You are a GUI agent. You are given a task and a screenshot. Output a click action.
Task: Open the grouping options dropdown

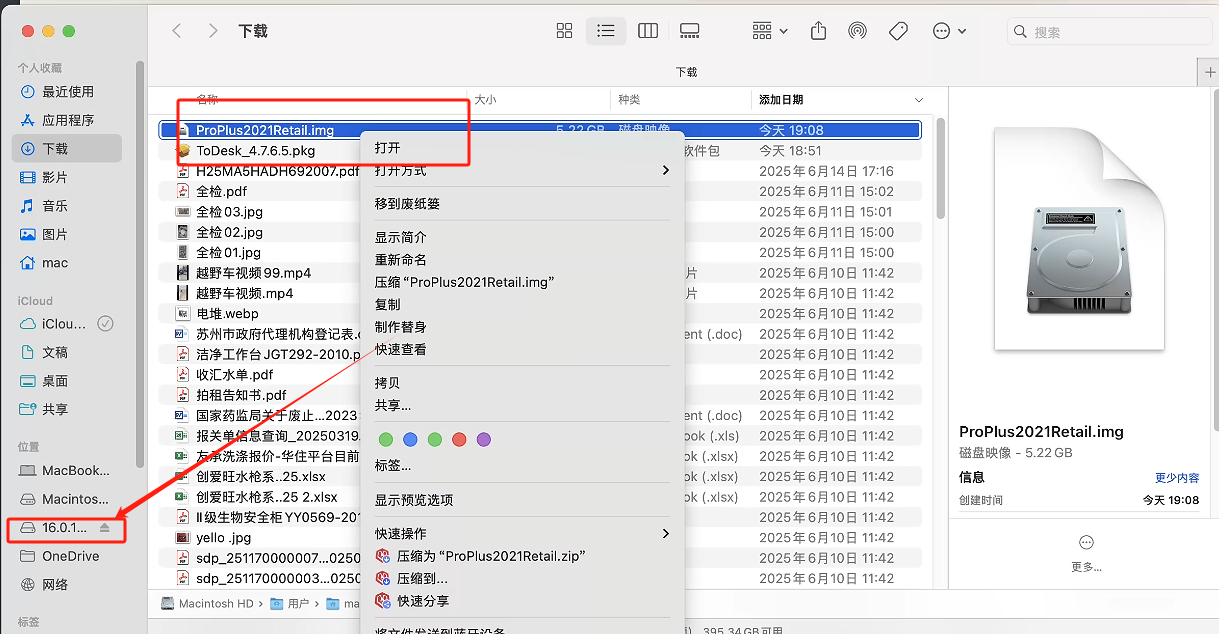coord(770,31)
